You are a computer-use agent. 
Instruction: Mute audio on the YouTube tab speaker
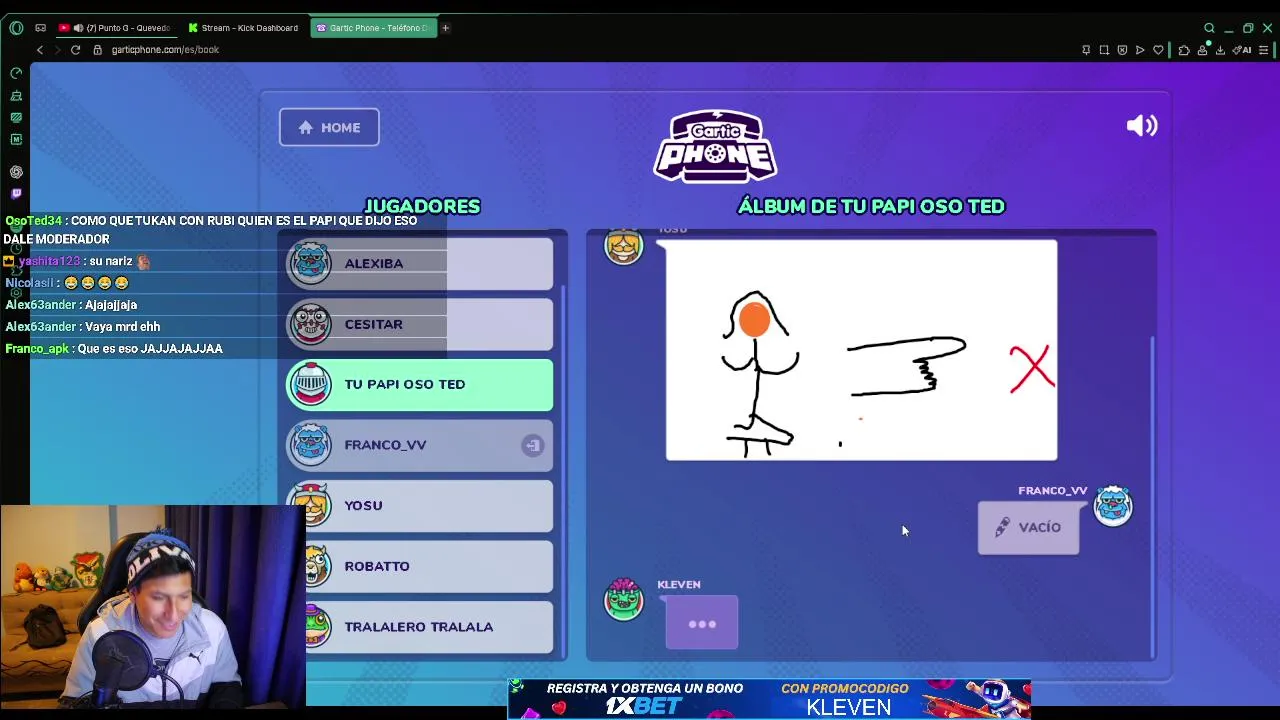click(x=79, y=28)
